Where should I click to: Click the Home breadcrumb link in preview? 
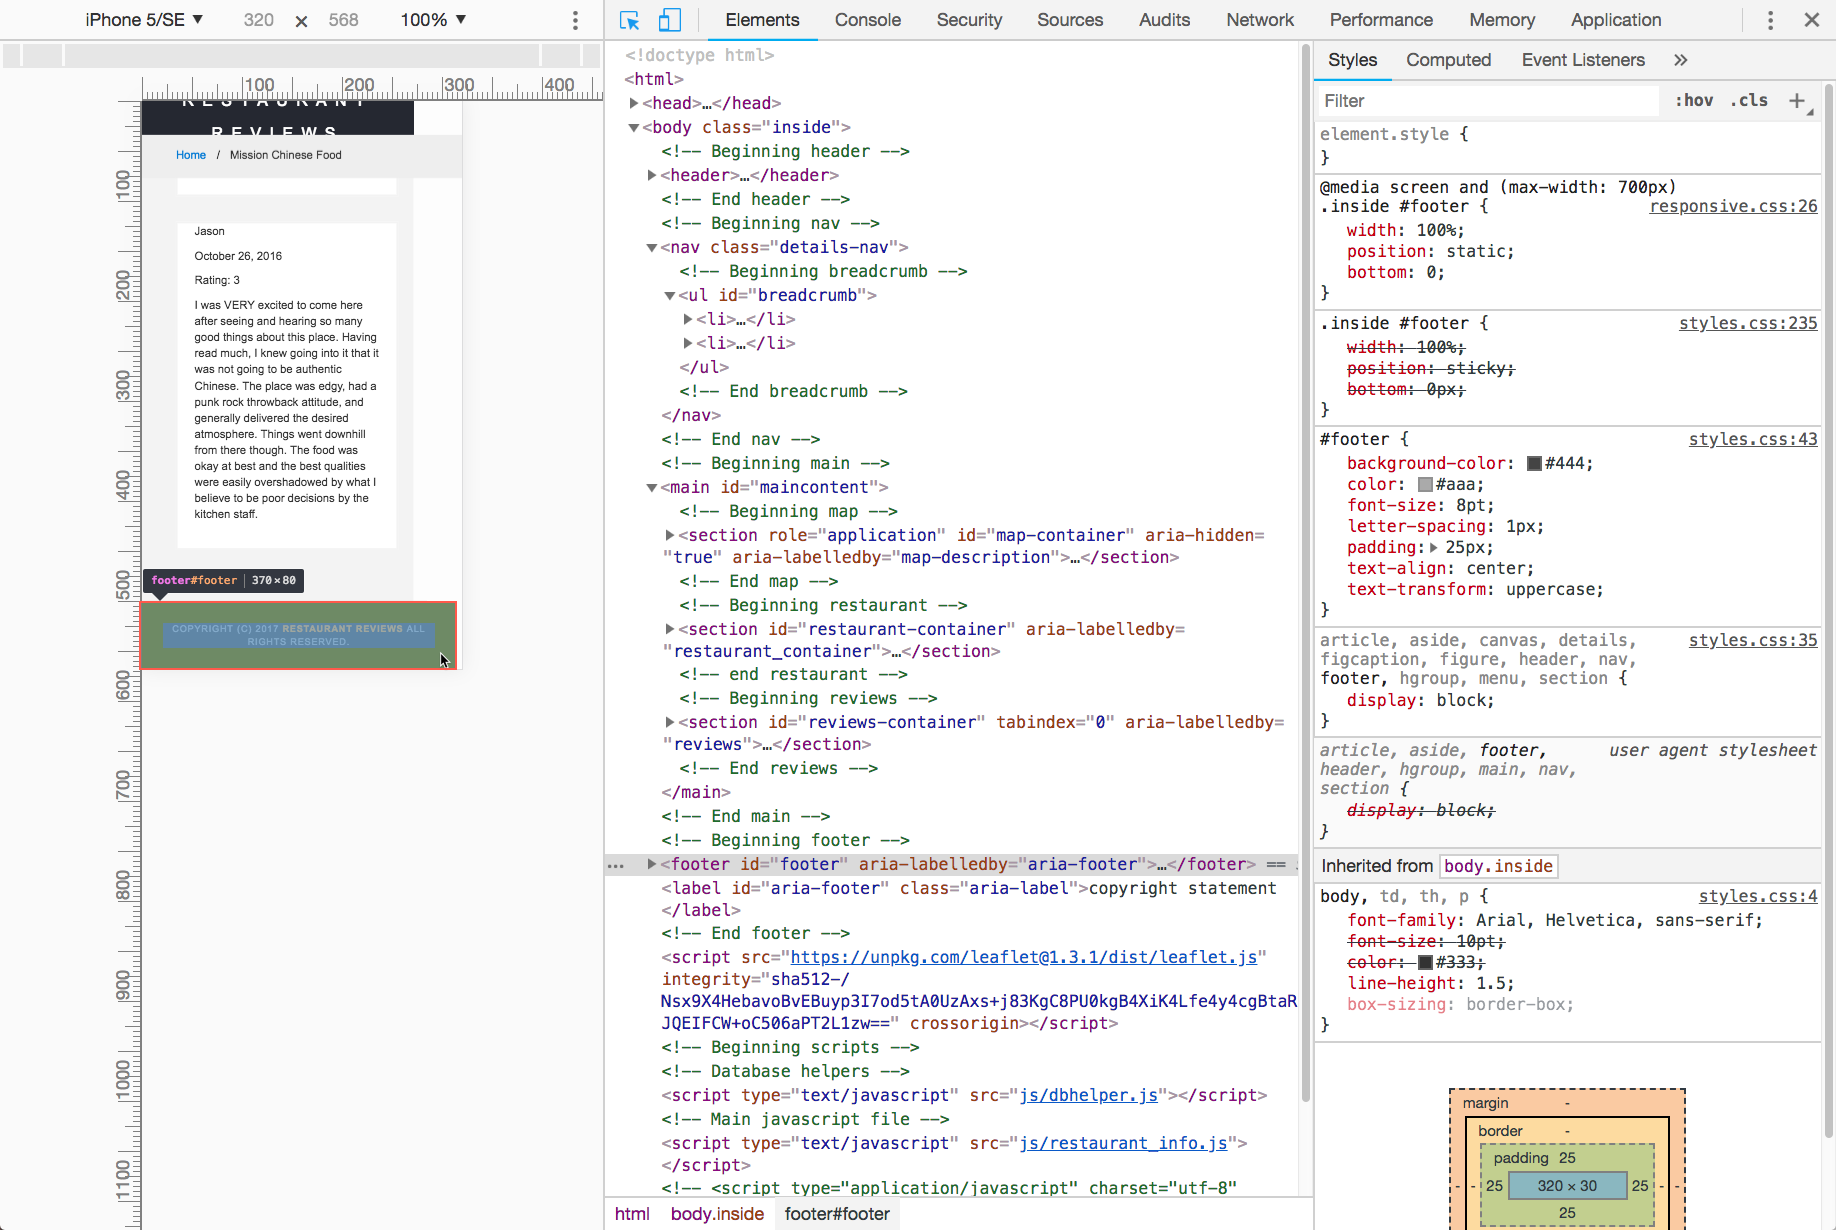pos(190,155)
